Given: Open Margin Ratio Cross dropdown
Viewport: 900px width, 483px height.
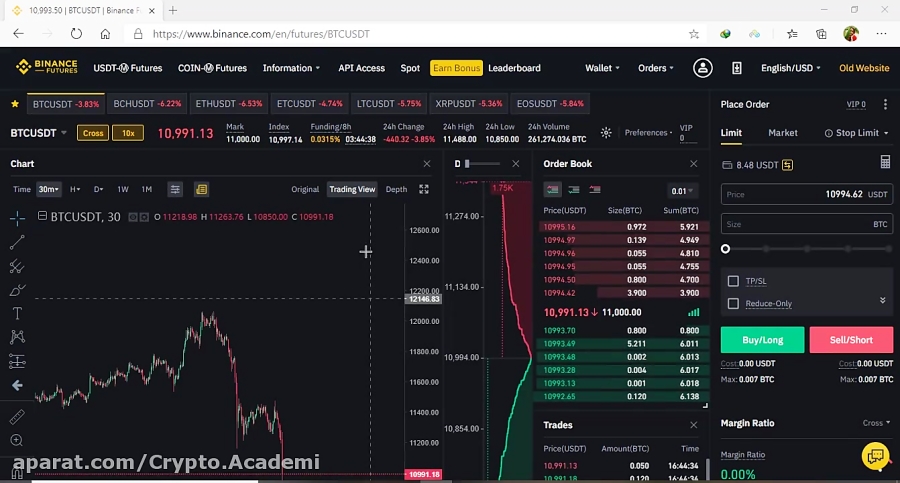Looking at the screenshot, I should (876, 423).
